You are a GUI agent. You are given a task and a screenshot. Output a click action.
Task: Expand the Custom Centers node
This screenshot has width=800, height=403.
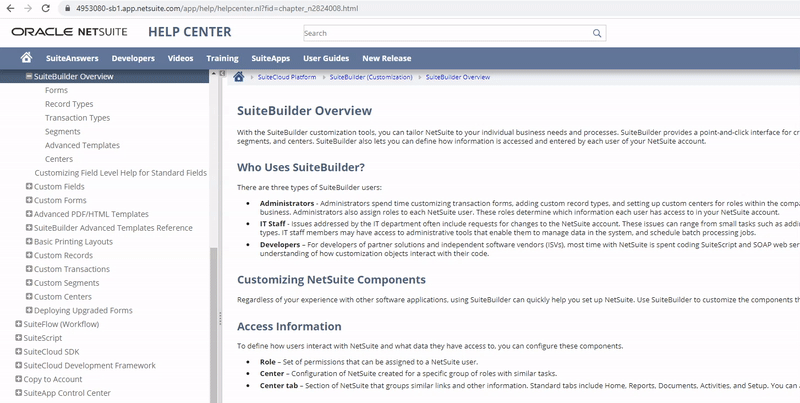pos(29,296)
